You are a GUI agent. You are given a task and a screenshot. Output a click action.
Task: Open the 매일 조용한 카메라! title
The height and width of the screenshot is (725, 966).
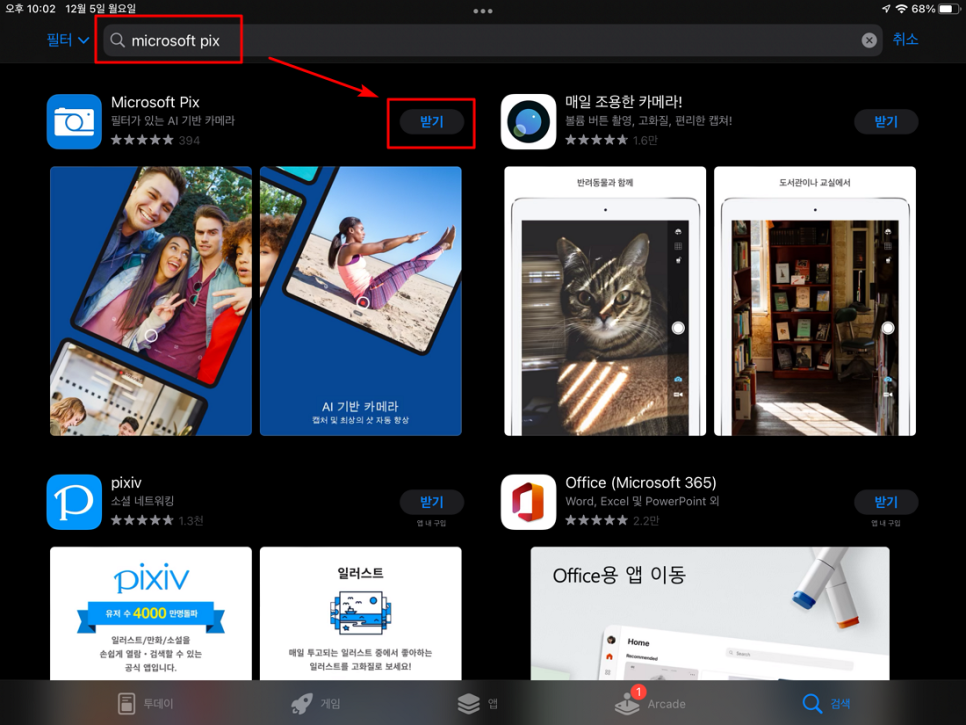click(623, 102)
